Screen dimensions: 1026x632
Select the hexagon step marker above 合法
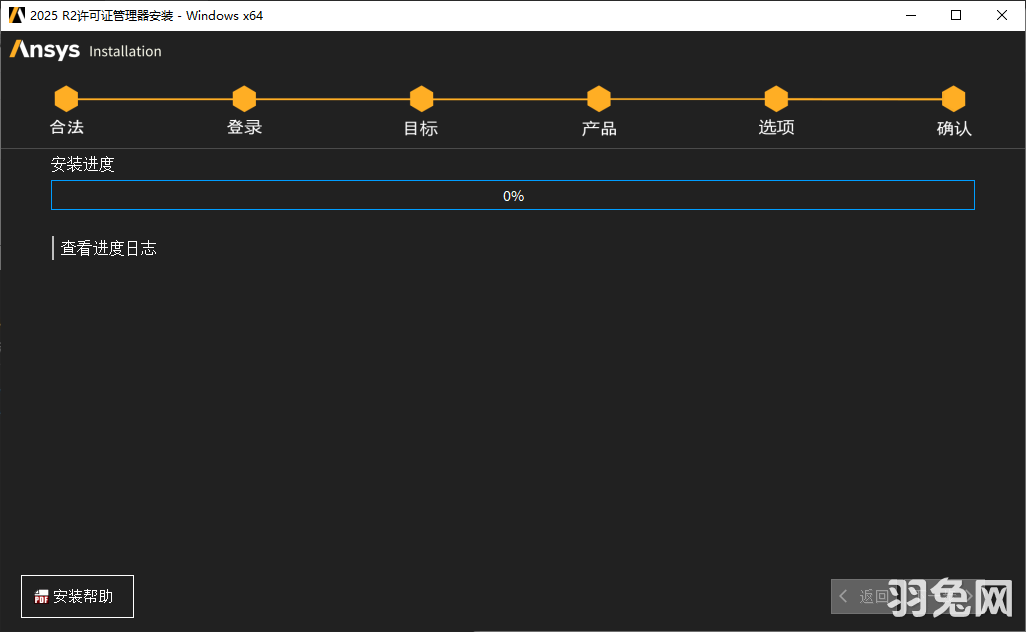66,99
